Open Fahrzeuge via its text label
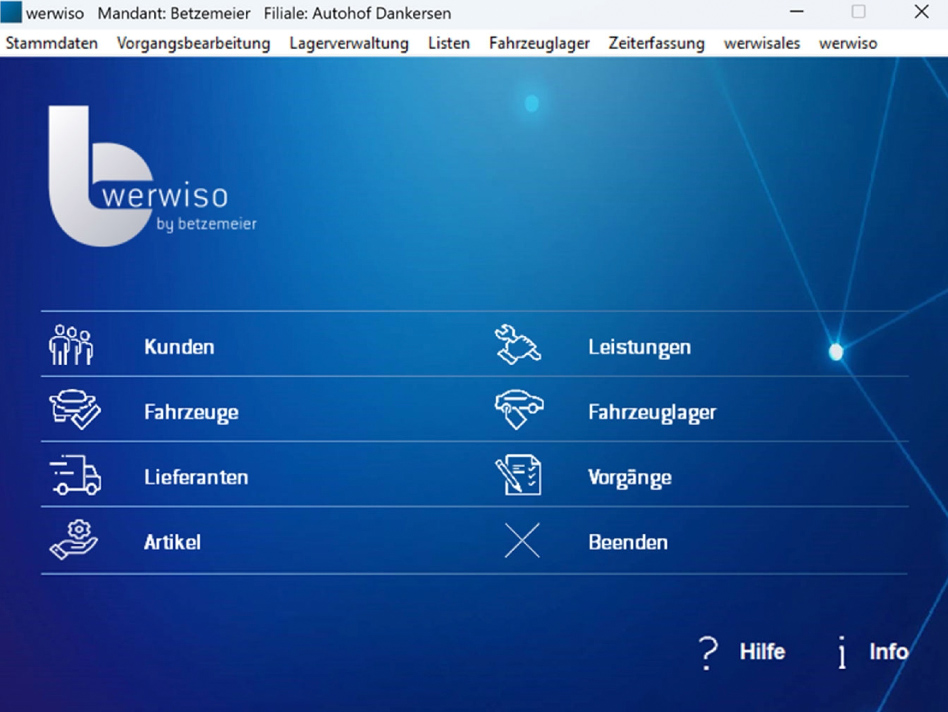This screenshot has height=712, width=948. (x=191, y=412)
